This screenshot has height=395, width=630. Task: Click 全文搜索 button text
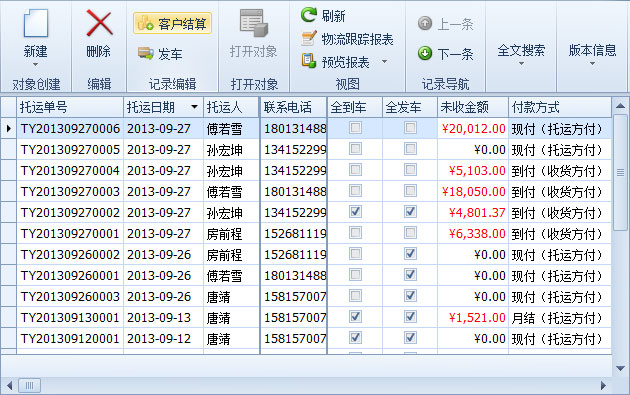pos(521,50)
